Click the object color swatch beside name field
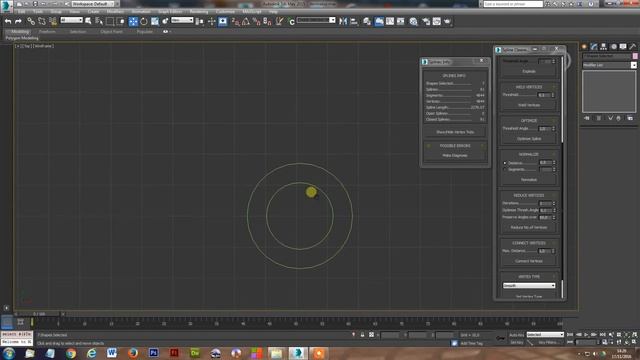 635,56
